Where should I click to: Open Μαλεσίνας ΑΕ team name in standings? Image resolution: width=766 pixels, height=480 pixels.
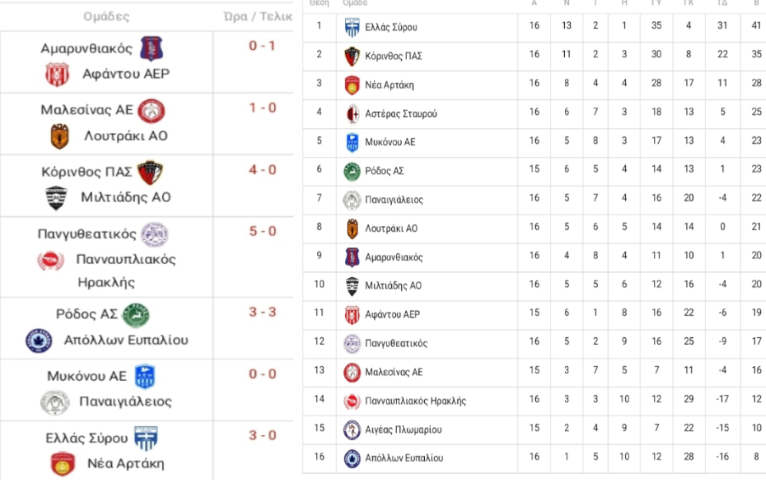(394, 372)
